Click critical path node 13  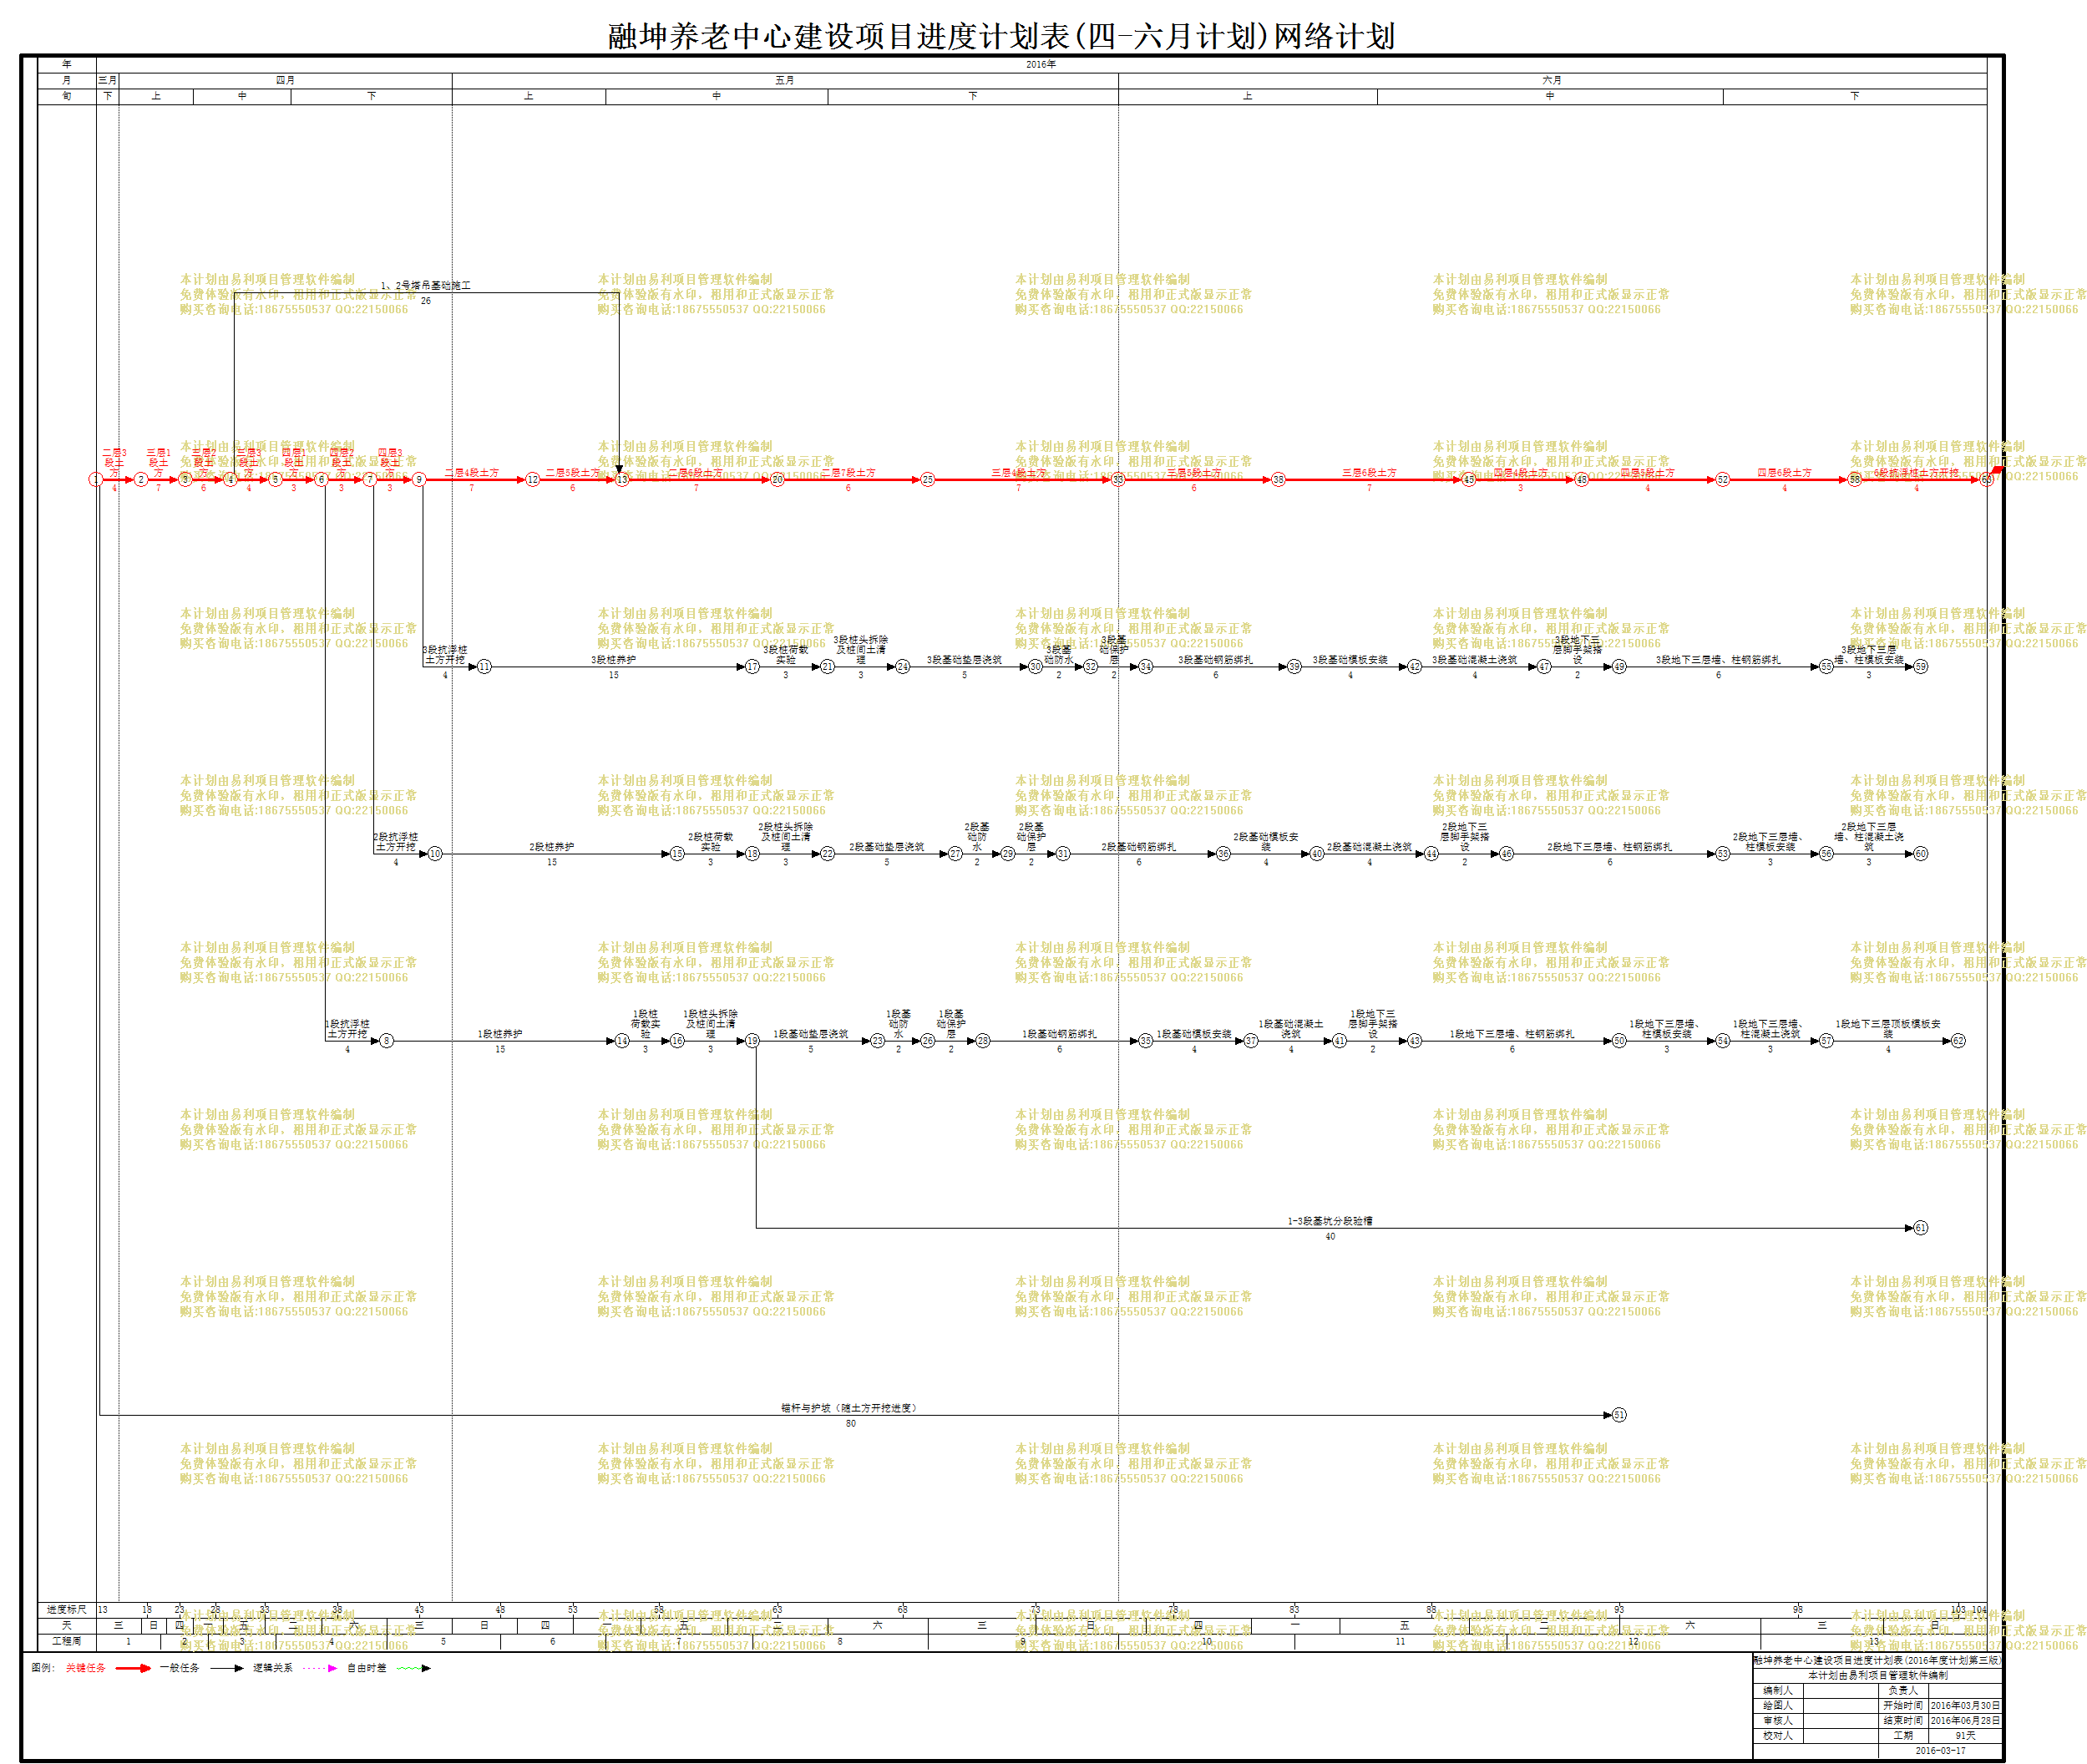point(621,480)
